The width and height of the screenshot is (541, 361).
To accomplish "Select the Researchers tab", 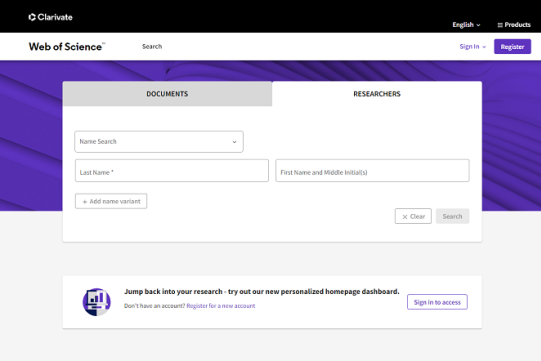I will (x=377, y=94).
